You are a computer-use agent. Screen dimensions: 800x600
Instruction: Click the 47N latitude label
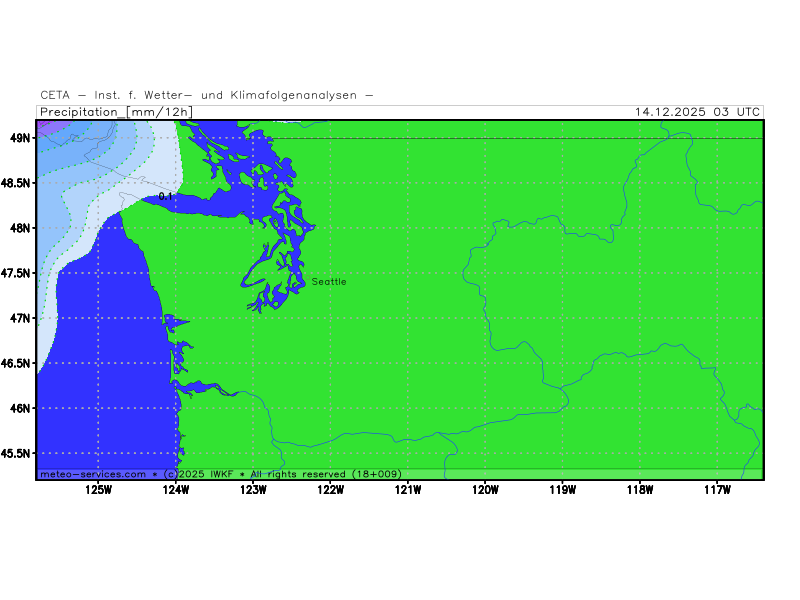click(19, 318)
